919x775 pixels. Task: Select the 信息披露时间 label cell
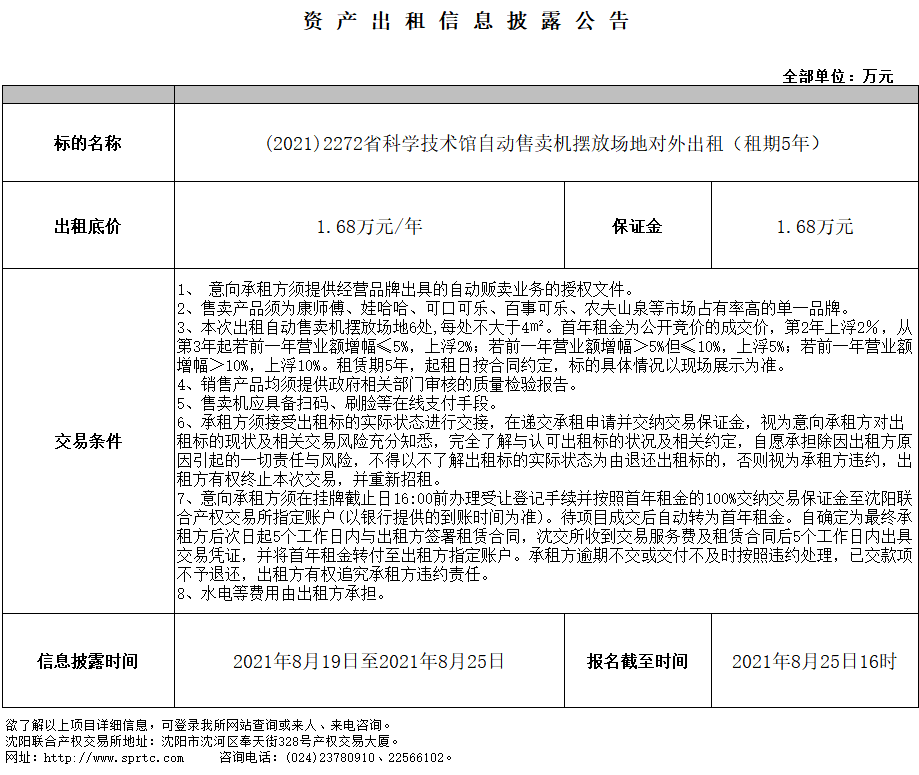(x=88, y=661)
